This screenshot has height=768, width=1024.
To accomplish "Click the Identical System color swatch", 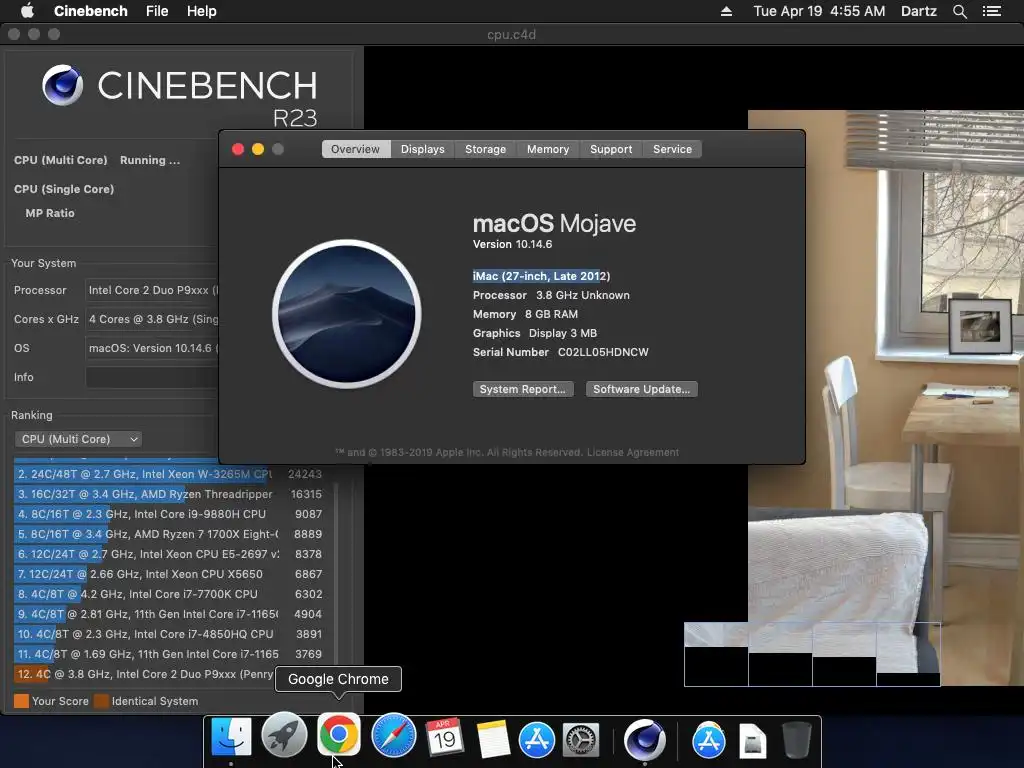I will coord(101,701).
